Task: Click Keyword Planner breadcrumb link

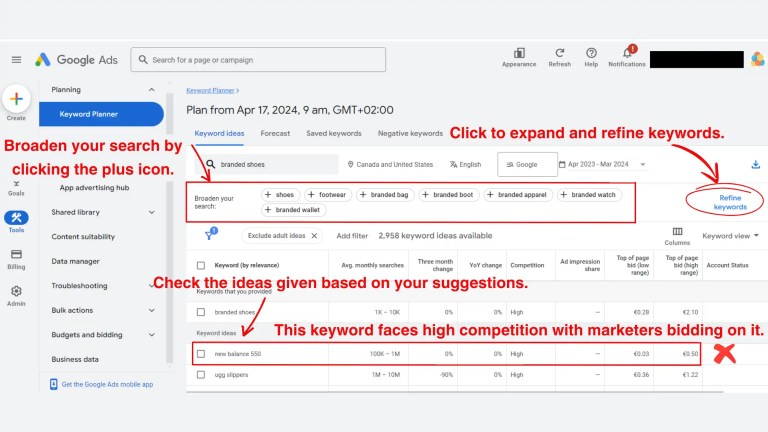Action: [x=210, y=91]
